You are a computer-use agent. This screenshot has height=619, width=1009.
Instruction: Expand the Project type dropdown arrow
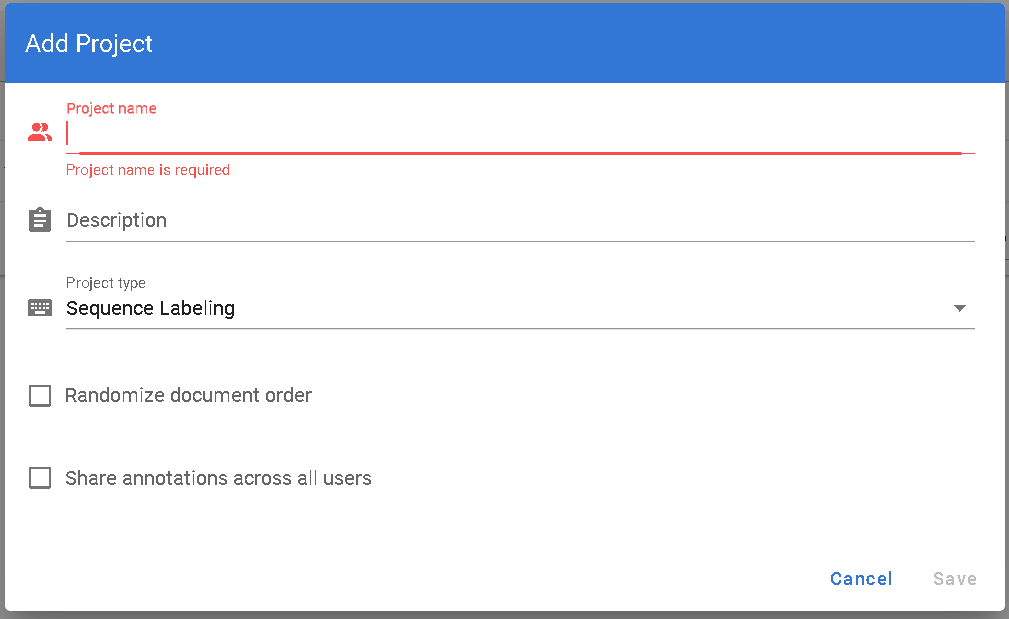pyautogui.click(x=960, y=308)
